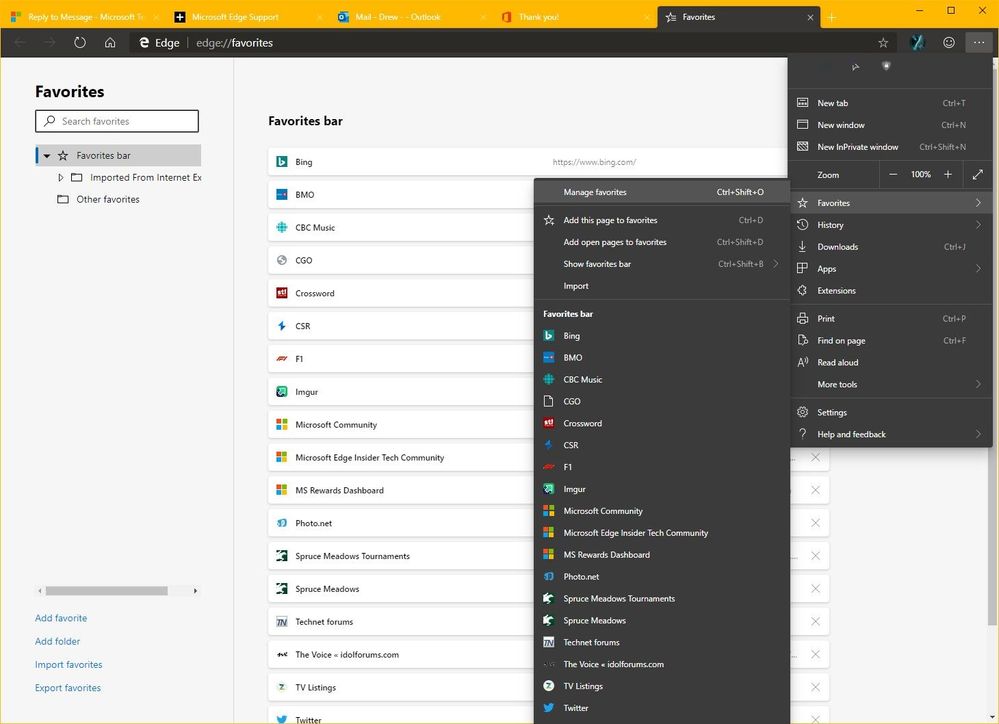
Task: Click the CBC Music icon in page list
Action: click(x=282, y=228)
